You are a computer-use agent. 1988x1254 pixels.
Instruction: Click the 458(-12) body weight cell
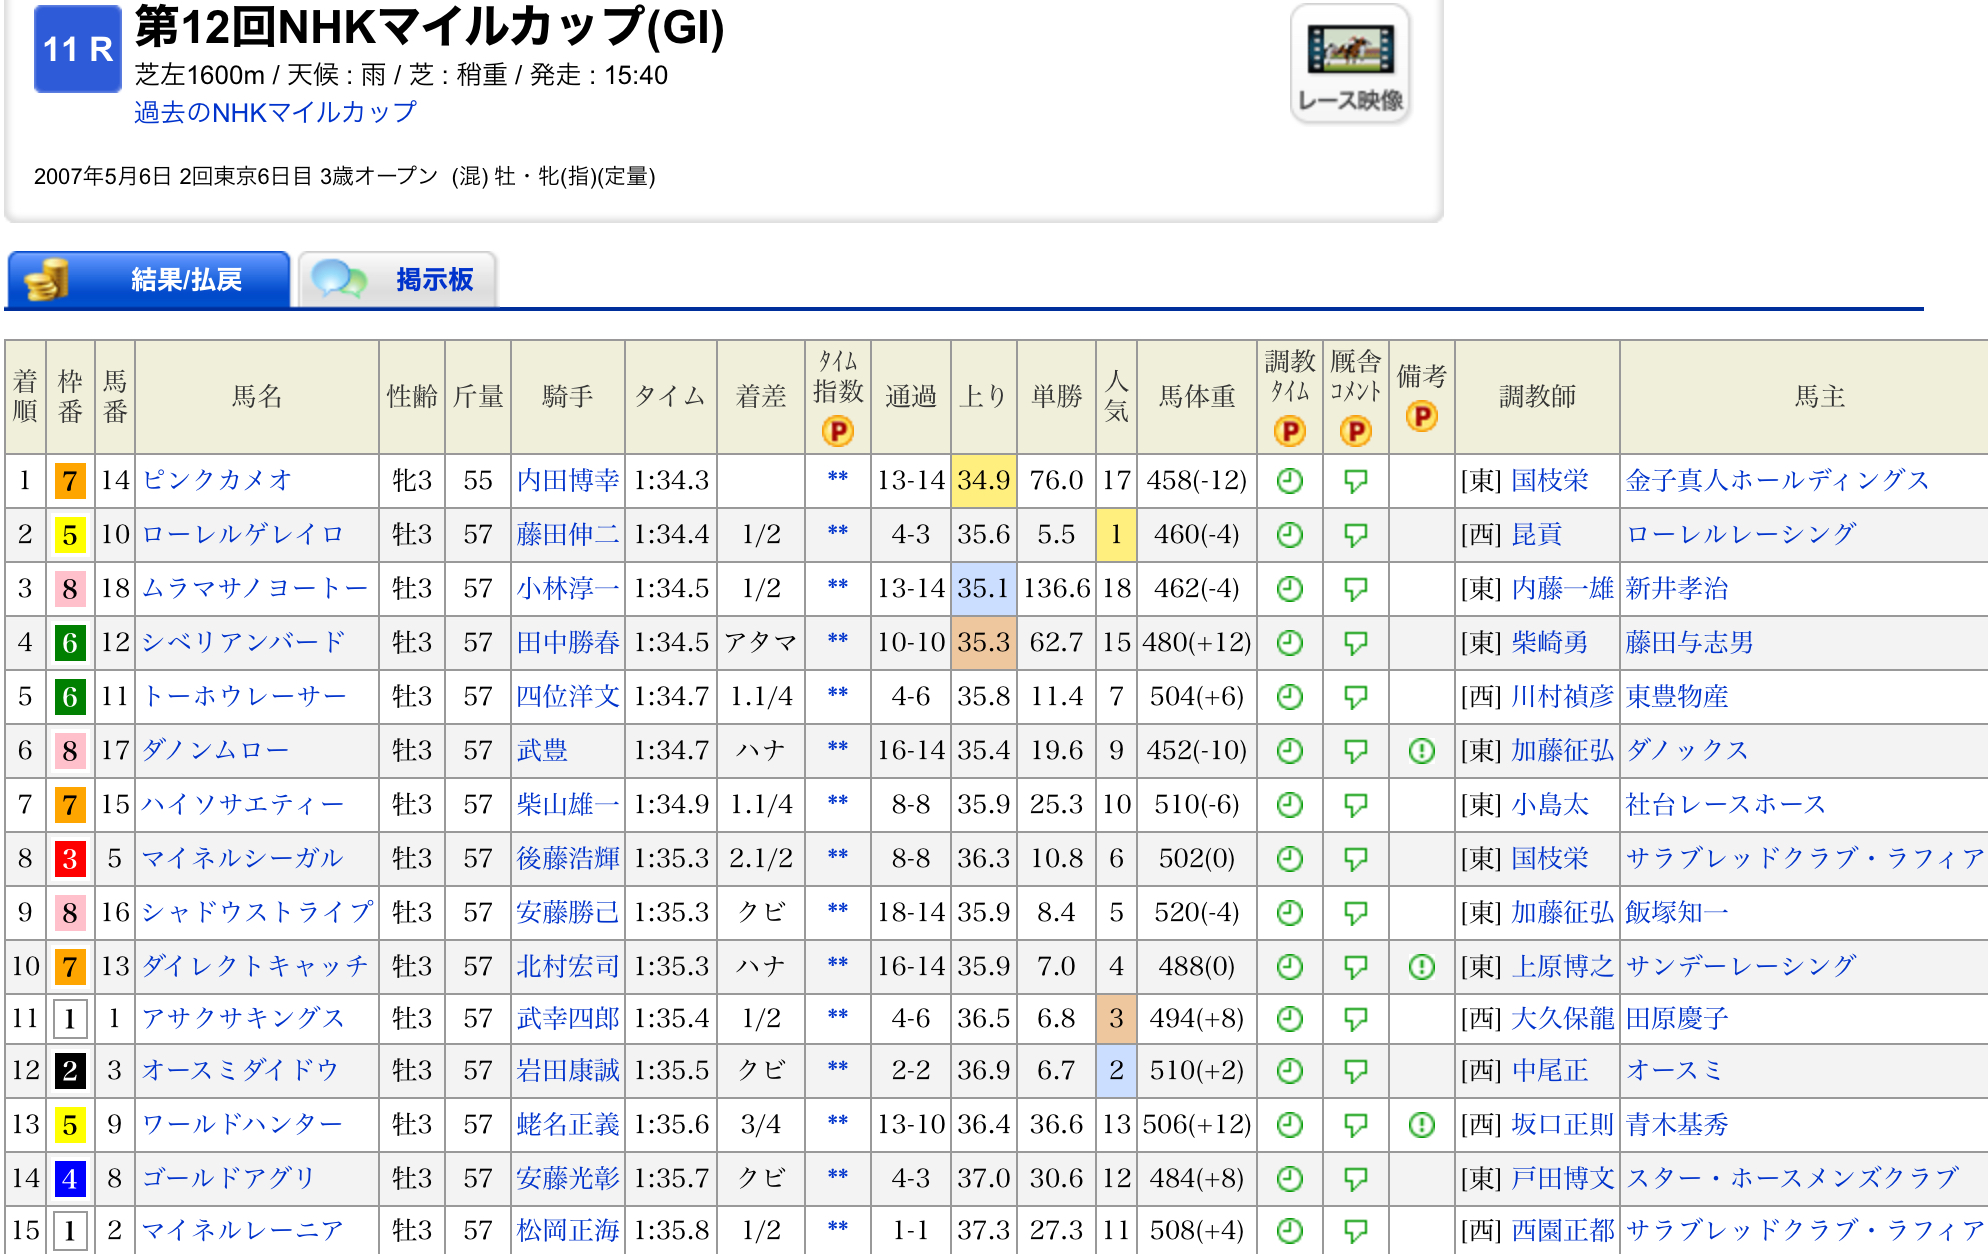(1197, 481)
